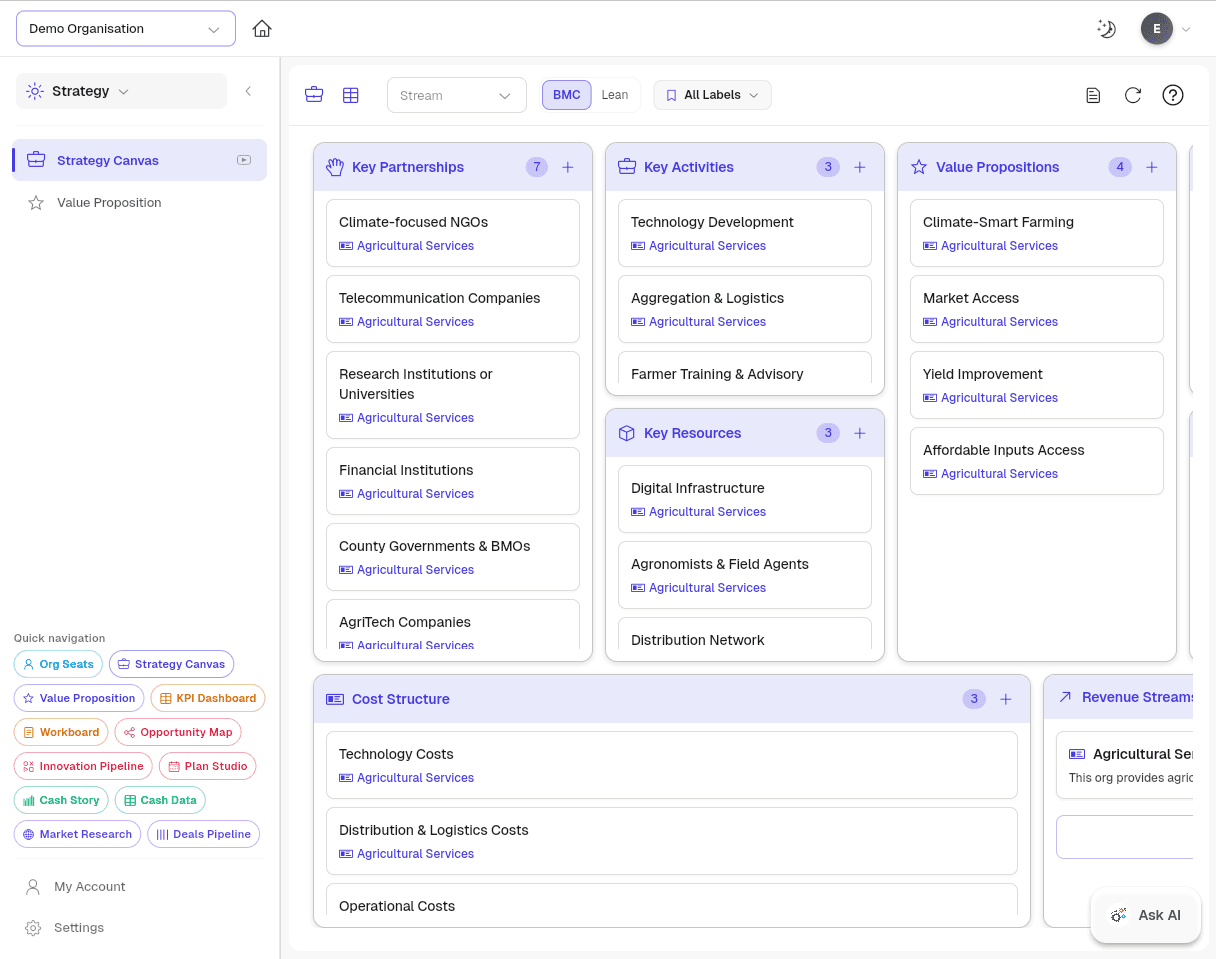Open the Climate-Smart Farming card
Screen dimensions: 1216x959
(1037, 233)
